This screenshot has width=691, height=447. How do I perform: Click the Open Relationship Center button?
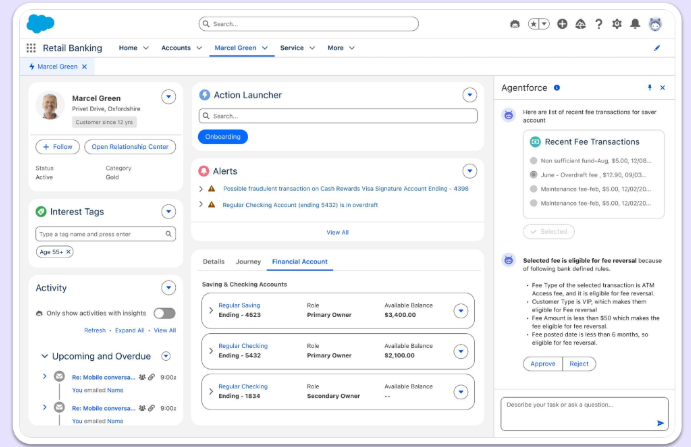pyautogui.click(x=129, y=147)
